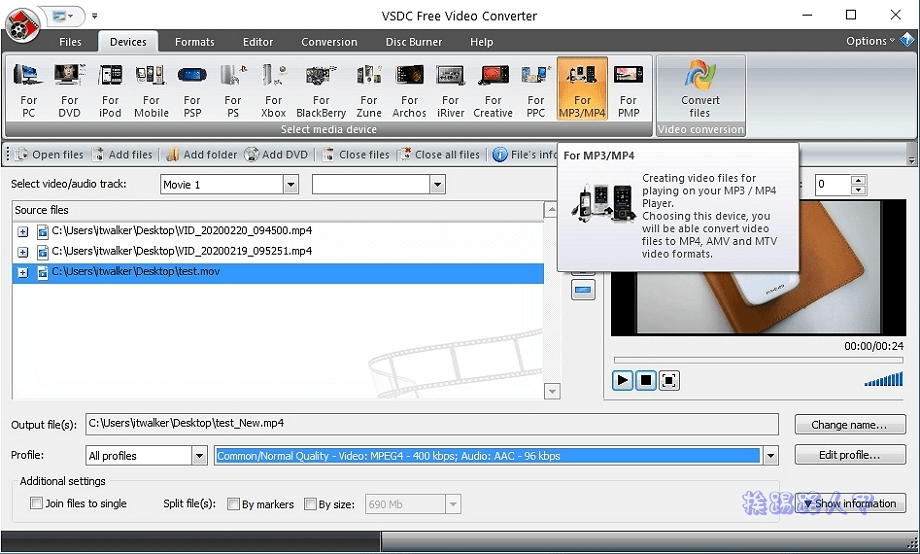Choose the For Creative device

click(x=493, y=90)
